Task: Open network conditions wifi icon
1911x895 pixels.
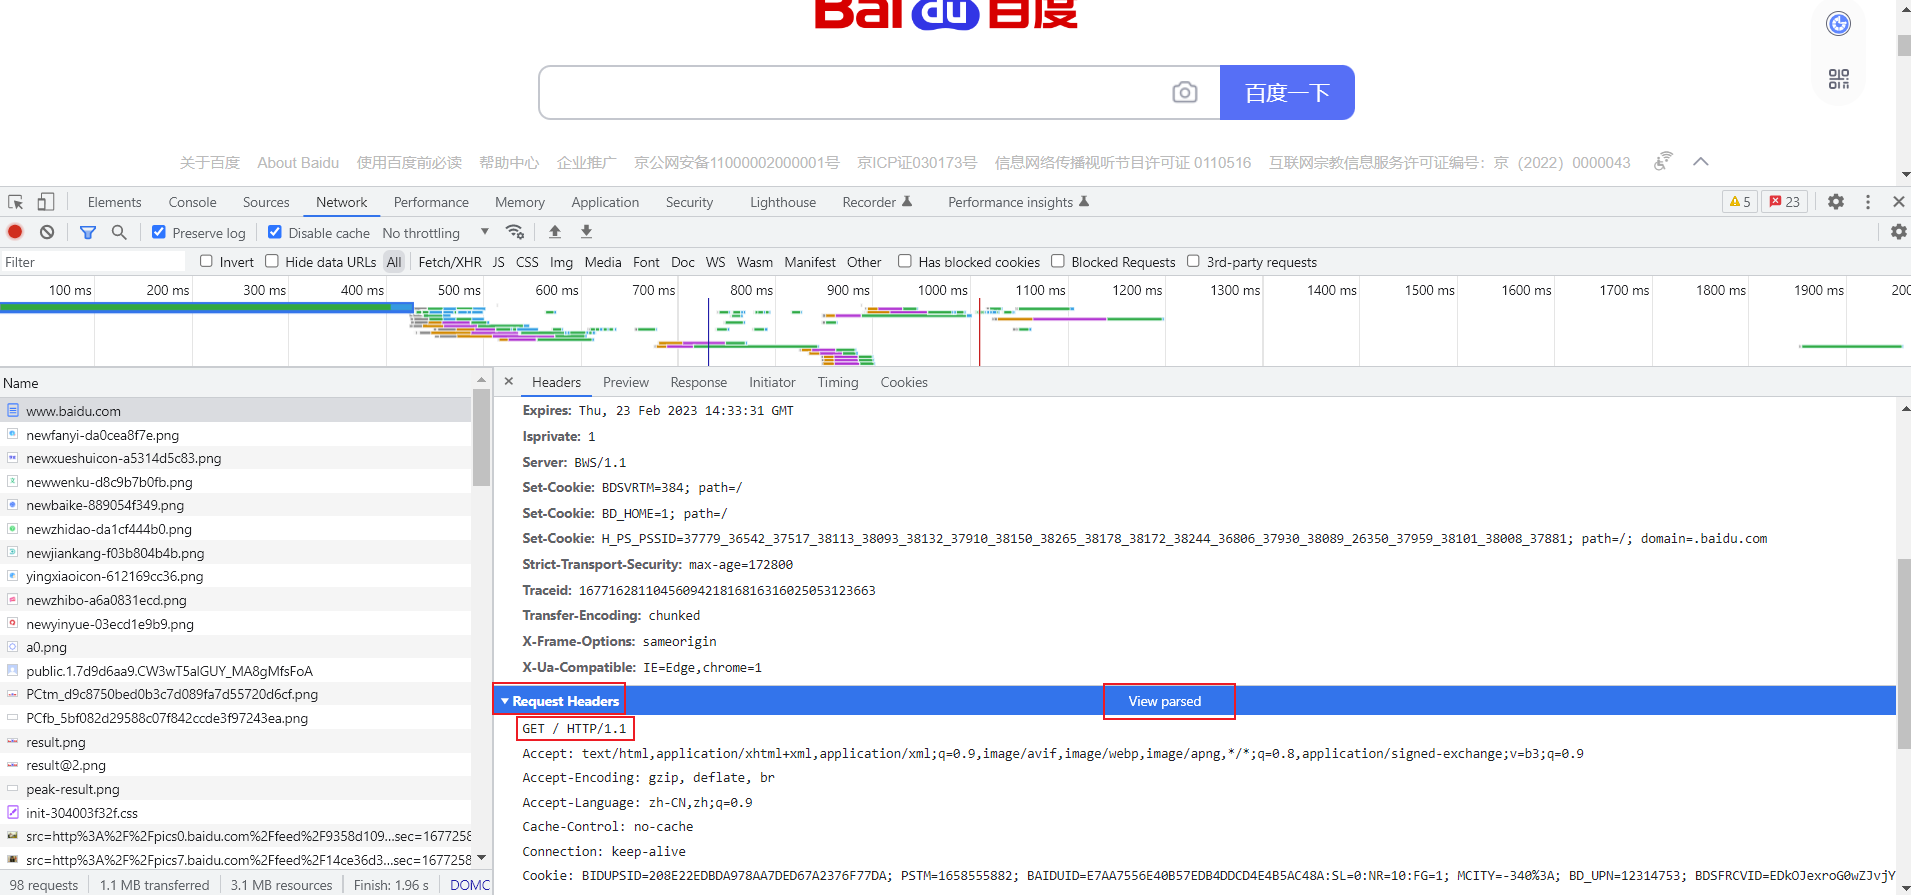Action: (515, 232)
